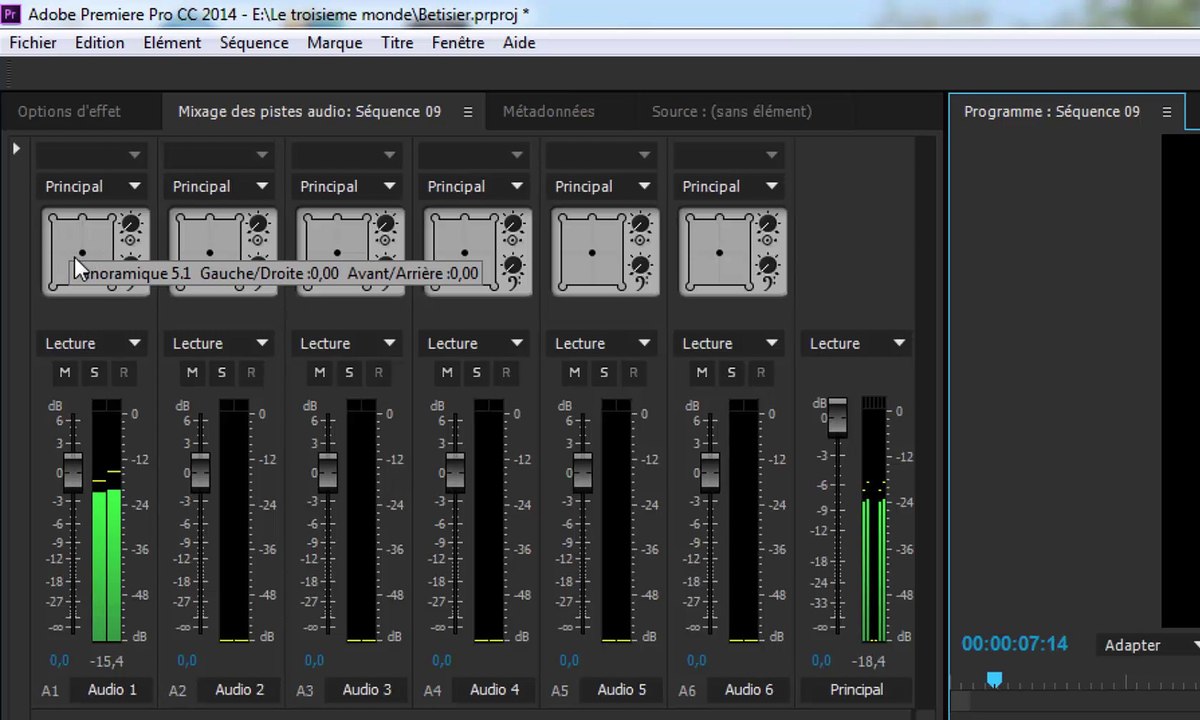Image resolution: width=1200 pixels, height=720 pixels.
Task: Click the Principal track name label
Action: [x=857, y=690]
